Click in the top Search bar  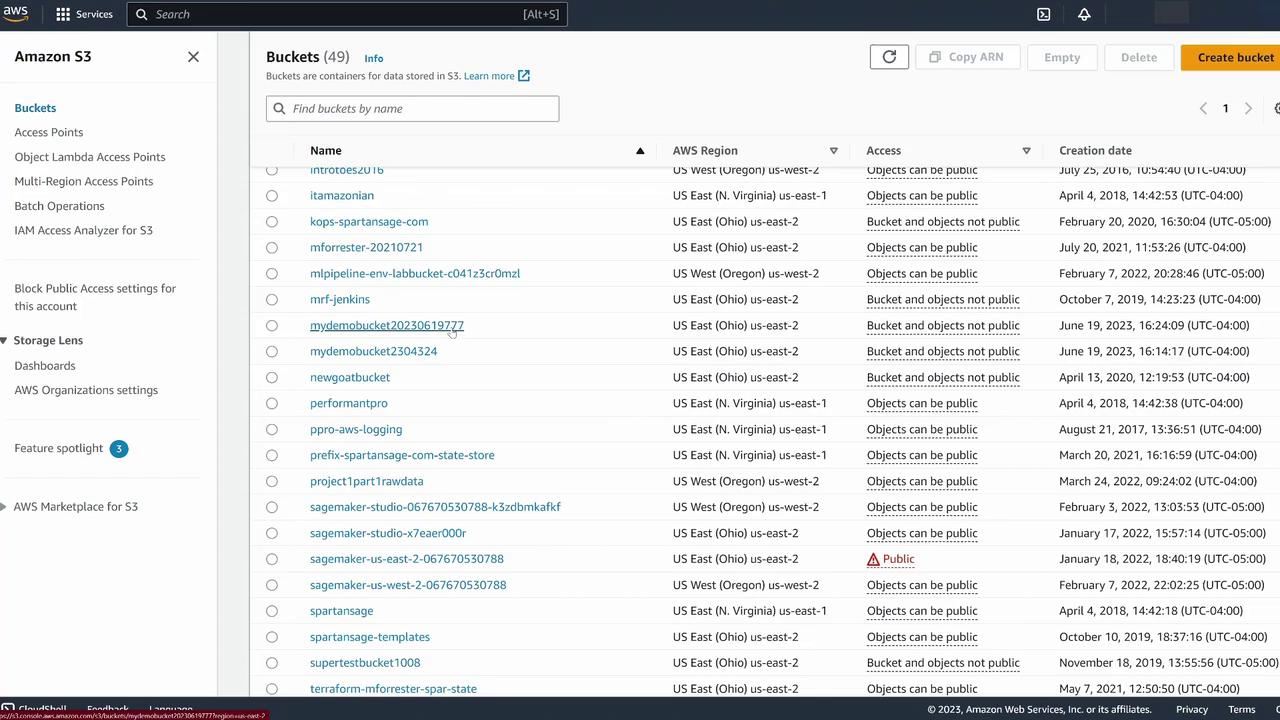[x=347, y=14]
